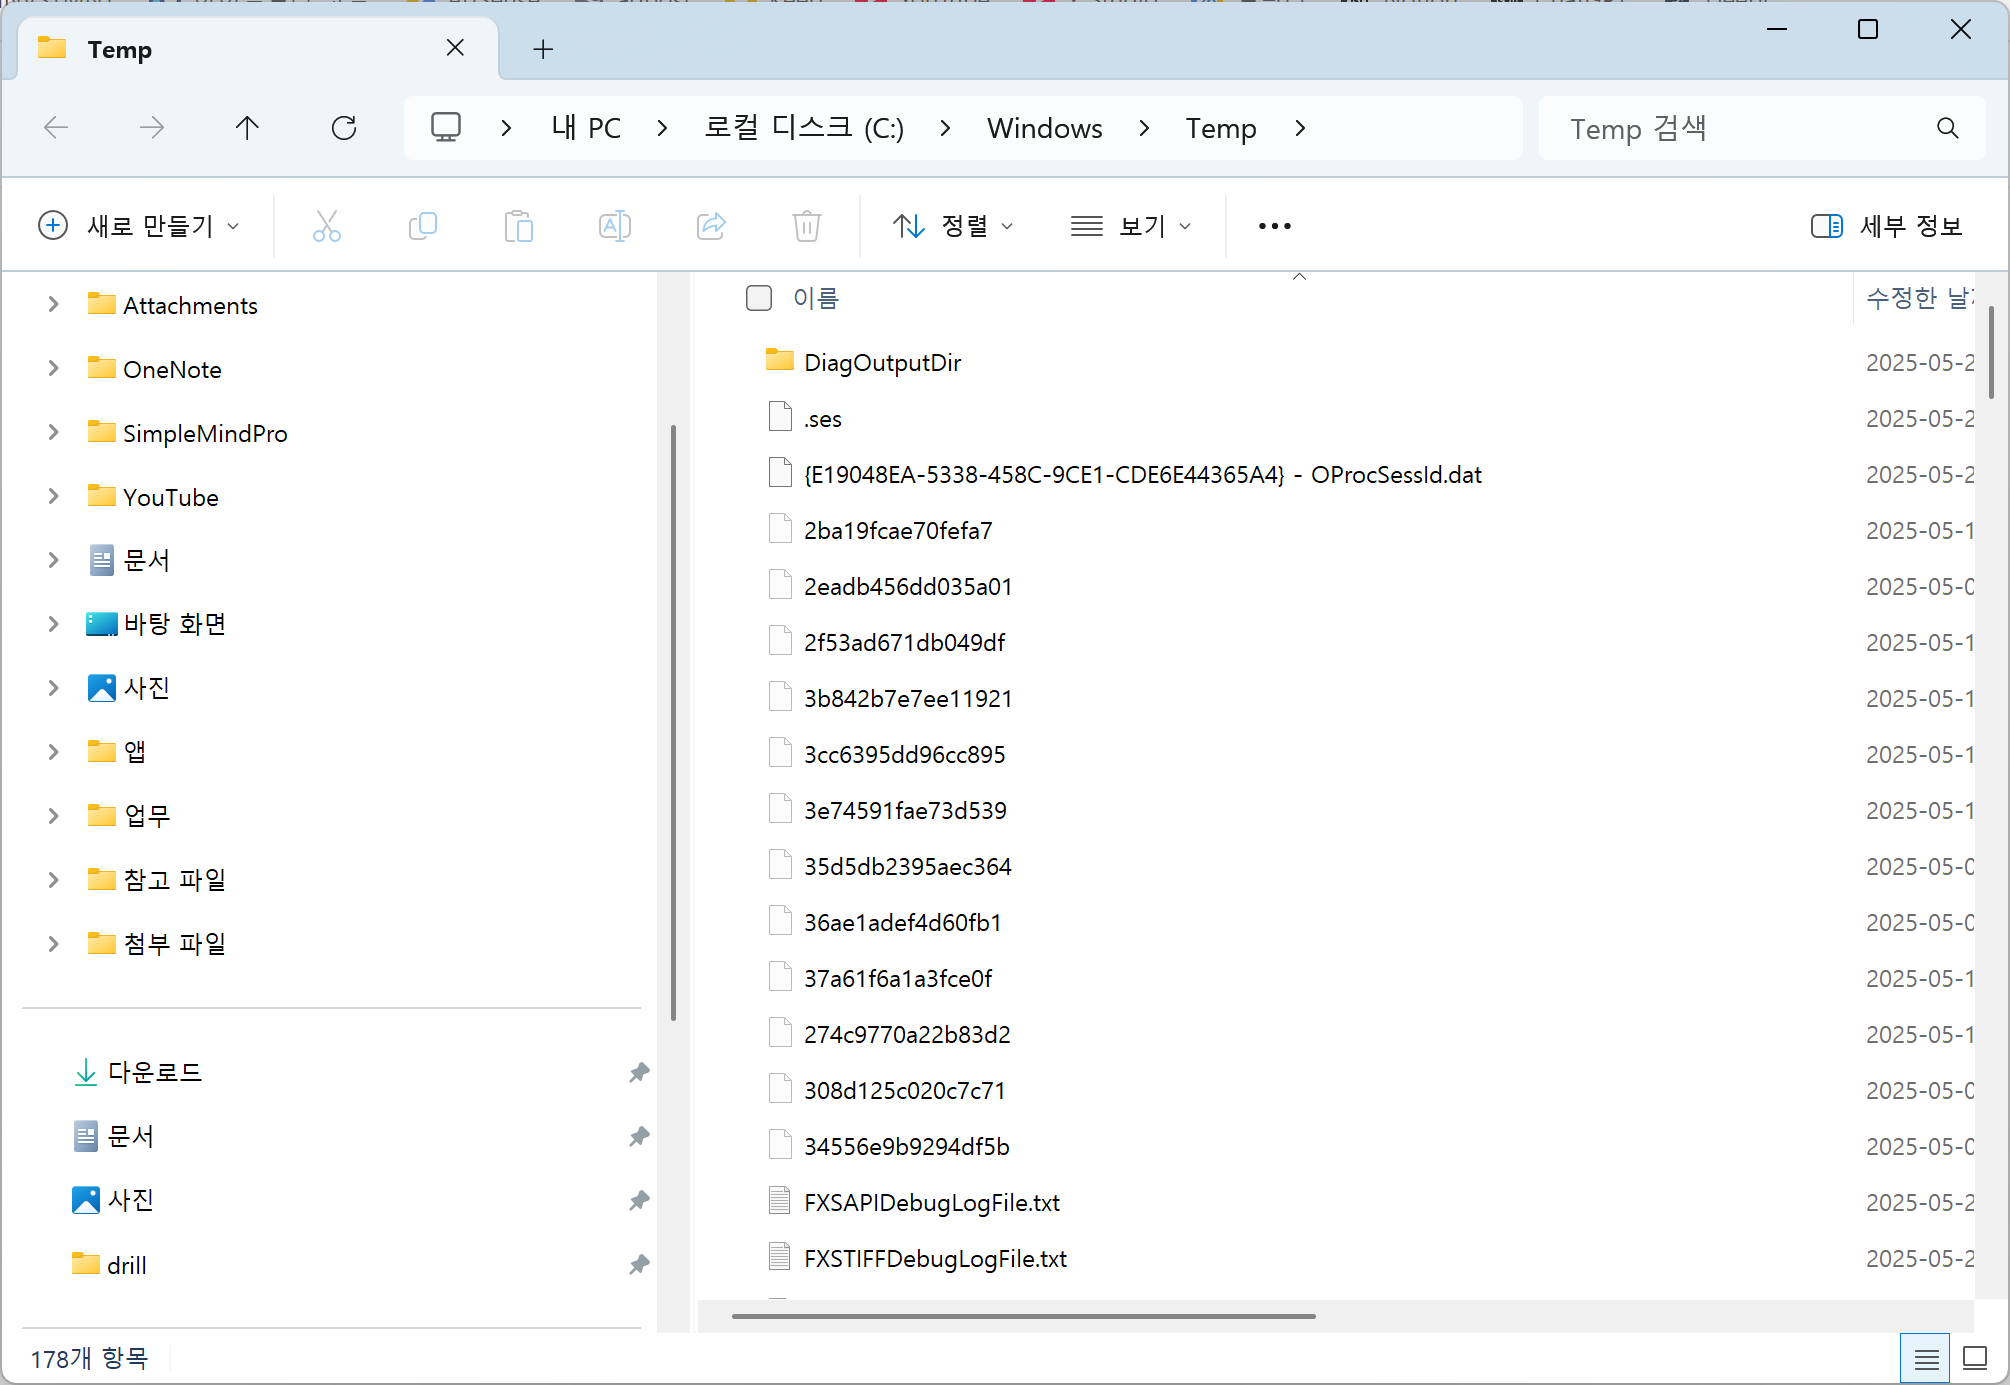
Task: Open chevron after Temp in address bar
Action: coord(1300,128)
